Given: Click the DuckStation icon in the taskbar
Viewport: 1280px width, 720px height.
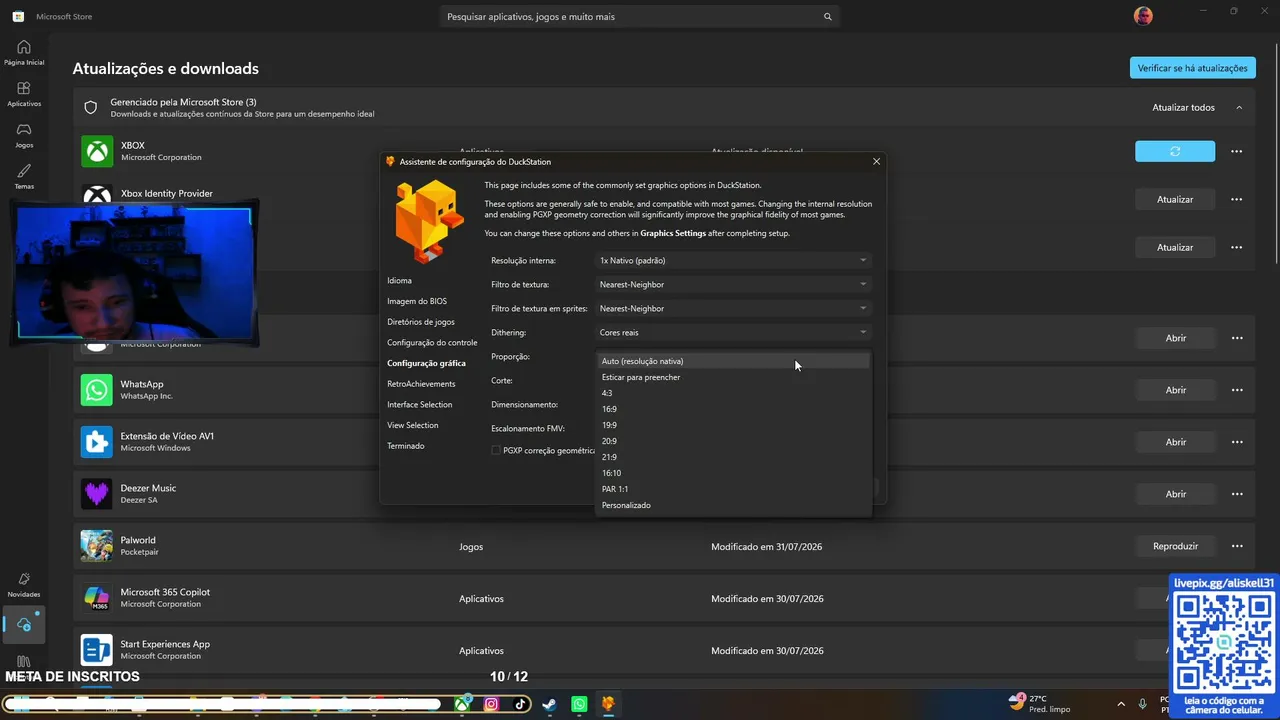Looking at the screenshot, I should click(x=608, y=704).
